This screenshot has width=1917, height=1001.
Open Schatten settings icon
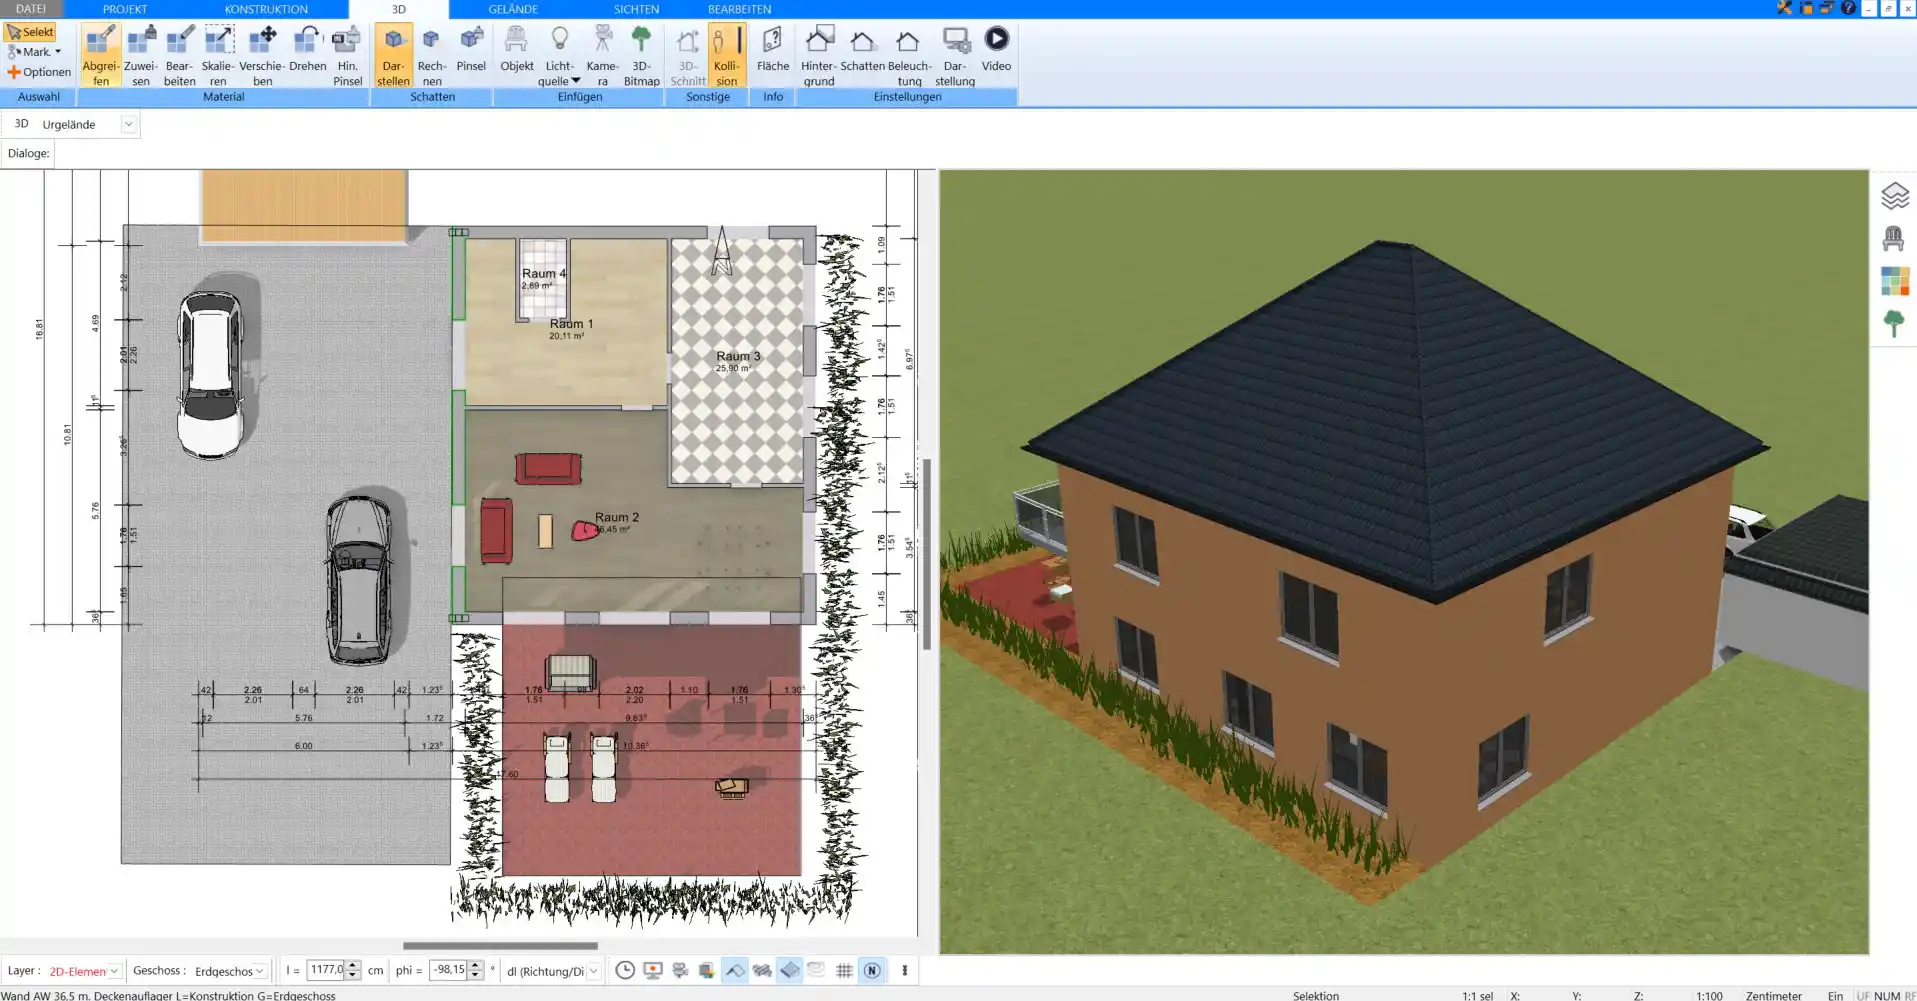pyautogui.click(x=862, y=49)
